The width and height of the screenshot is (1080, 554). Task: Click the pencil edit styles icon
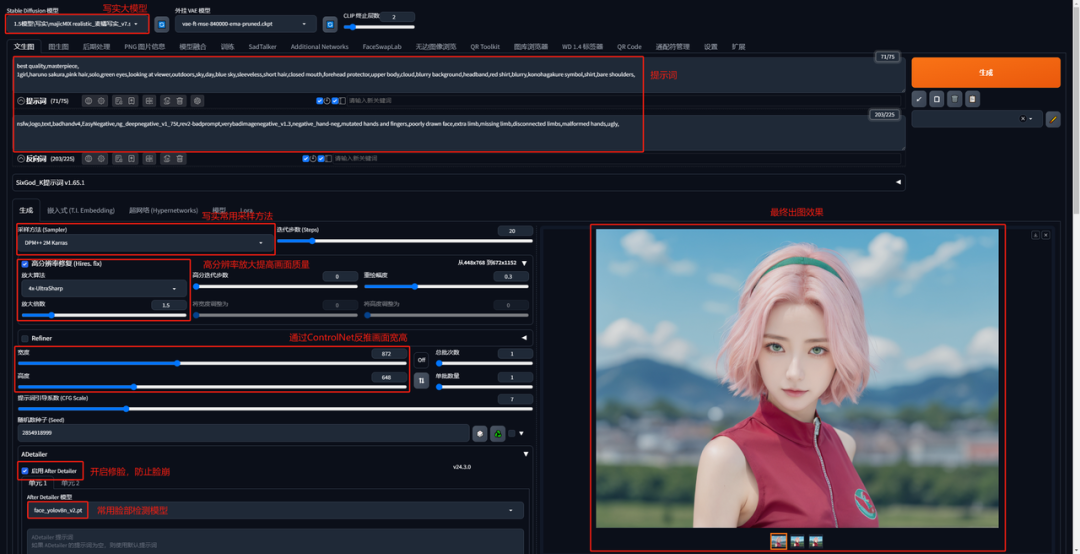(x=1052, y=119)
